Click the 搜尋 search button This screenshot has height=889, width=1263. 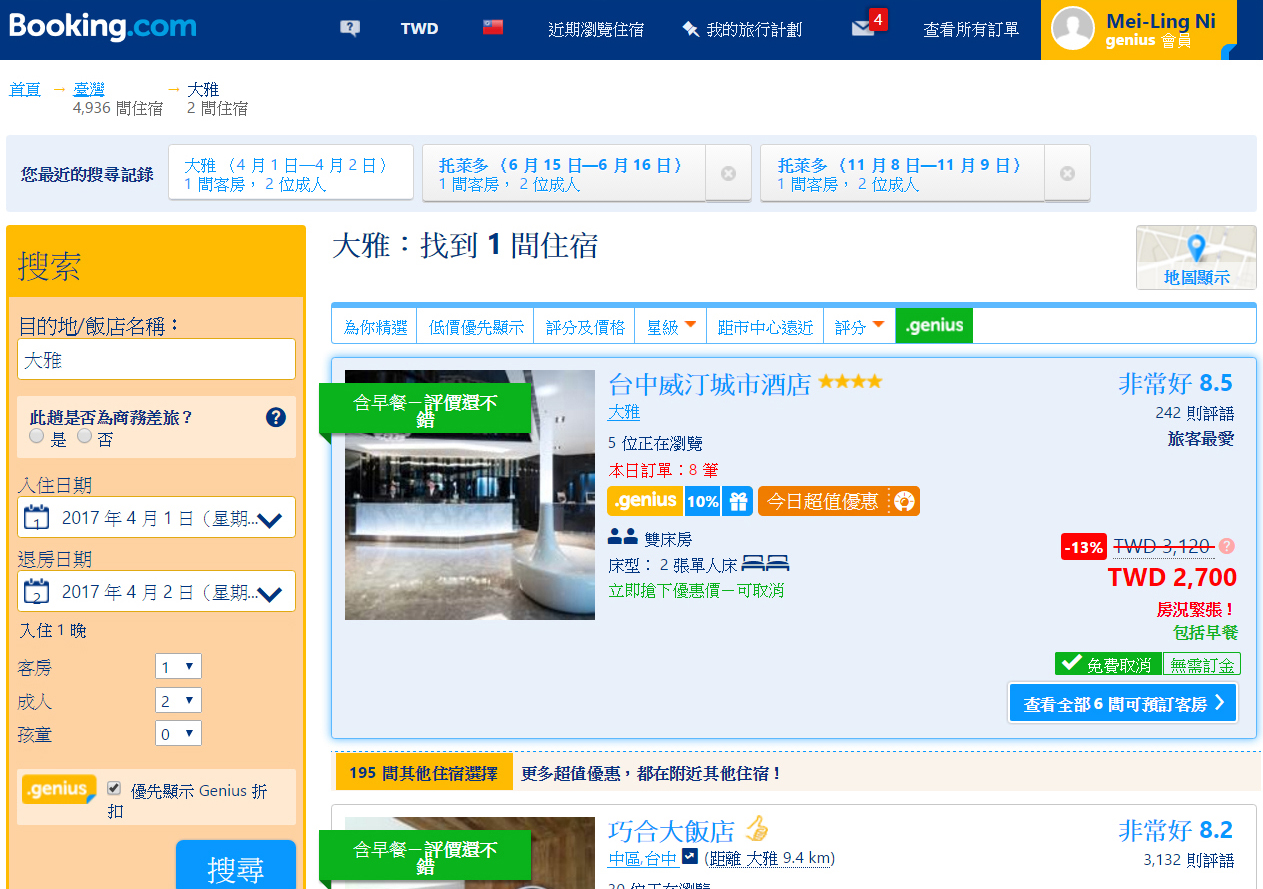pyautogui.click(x=236, y=866)
